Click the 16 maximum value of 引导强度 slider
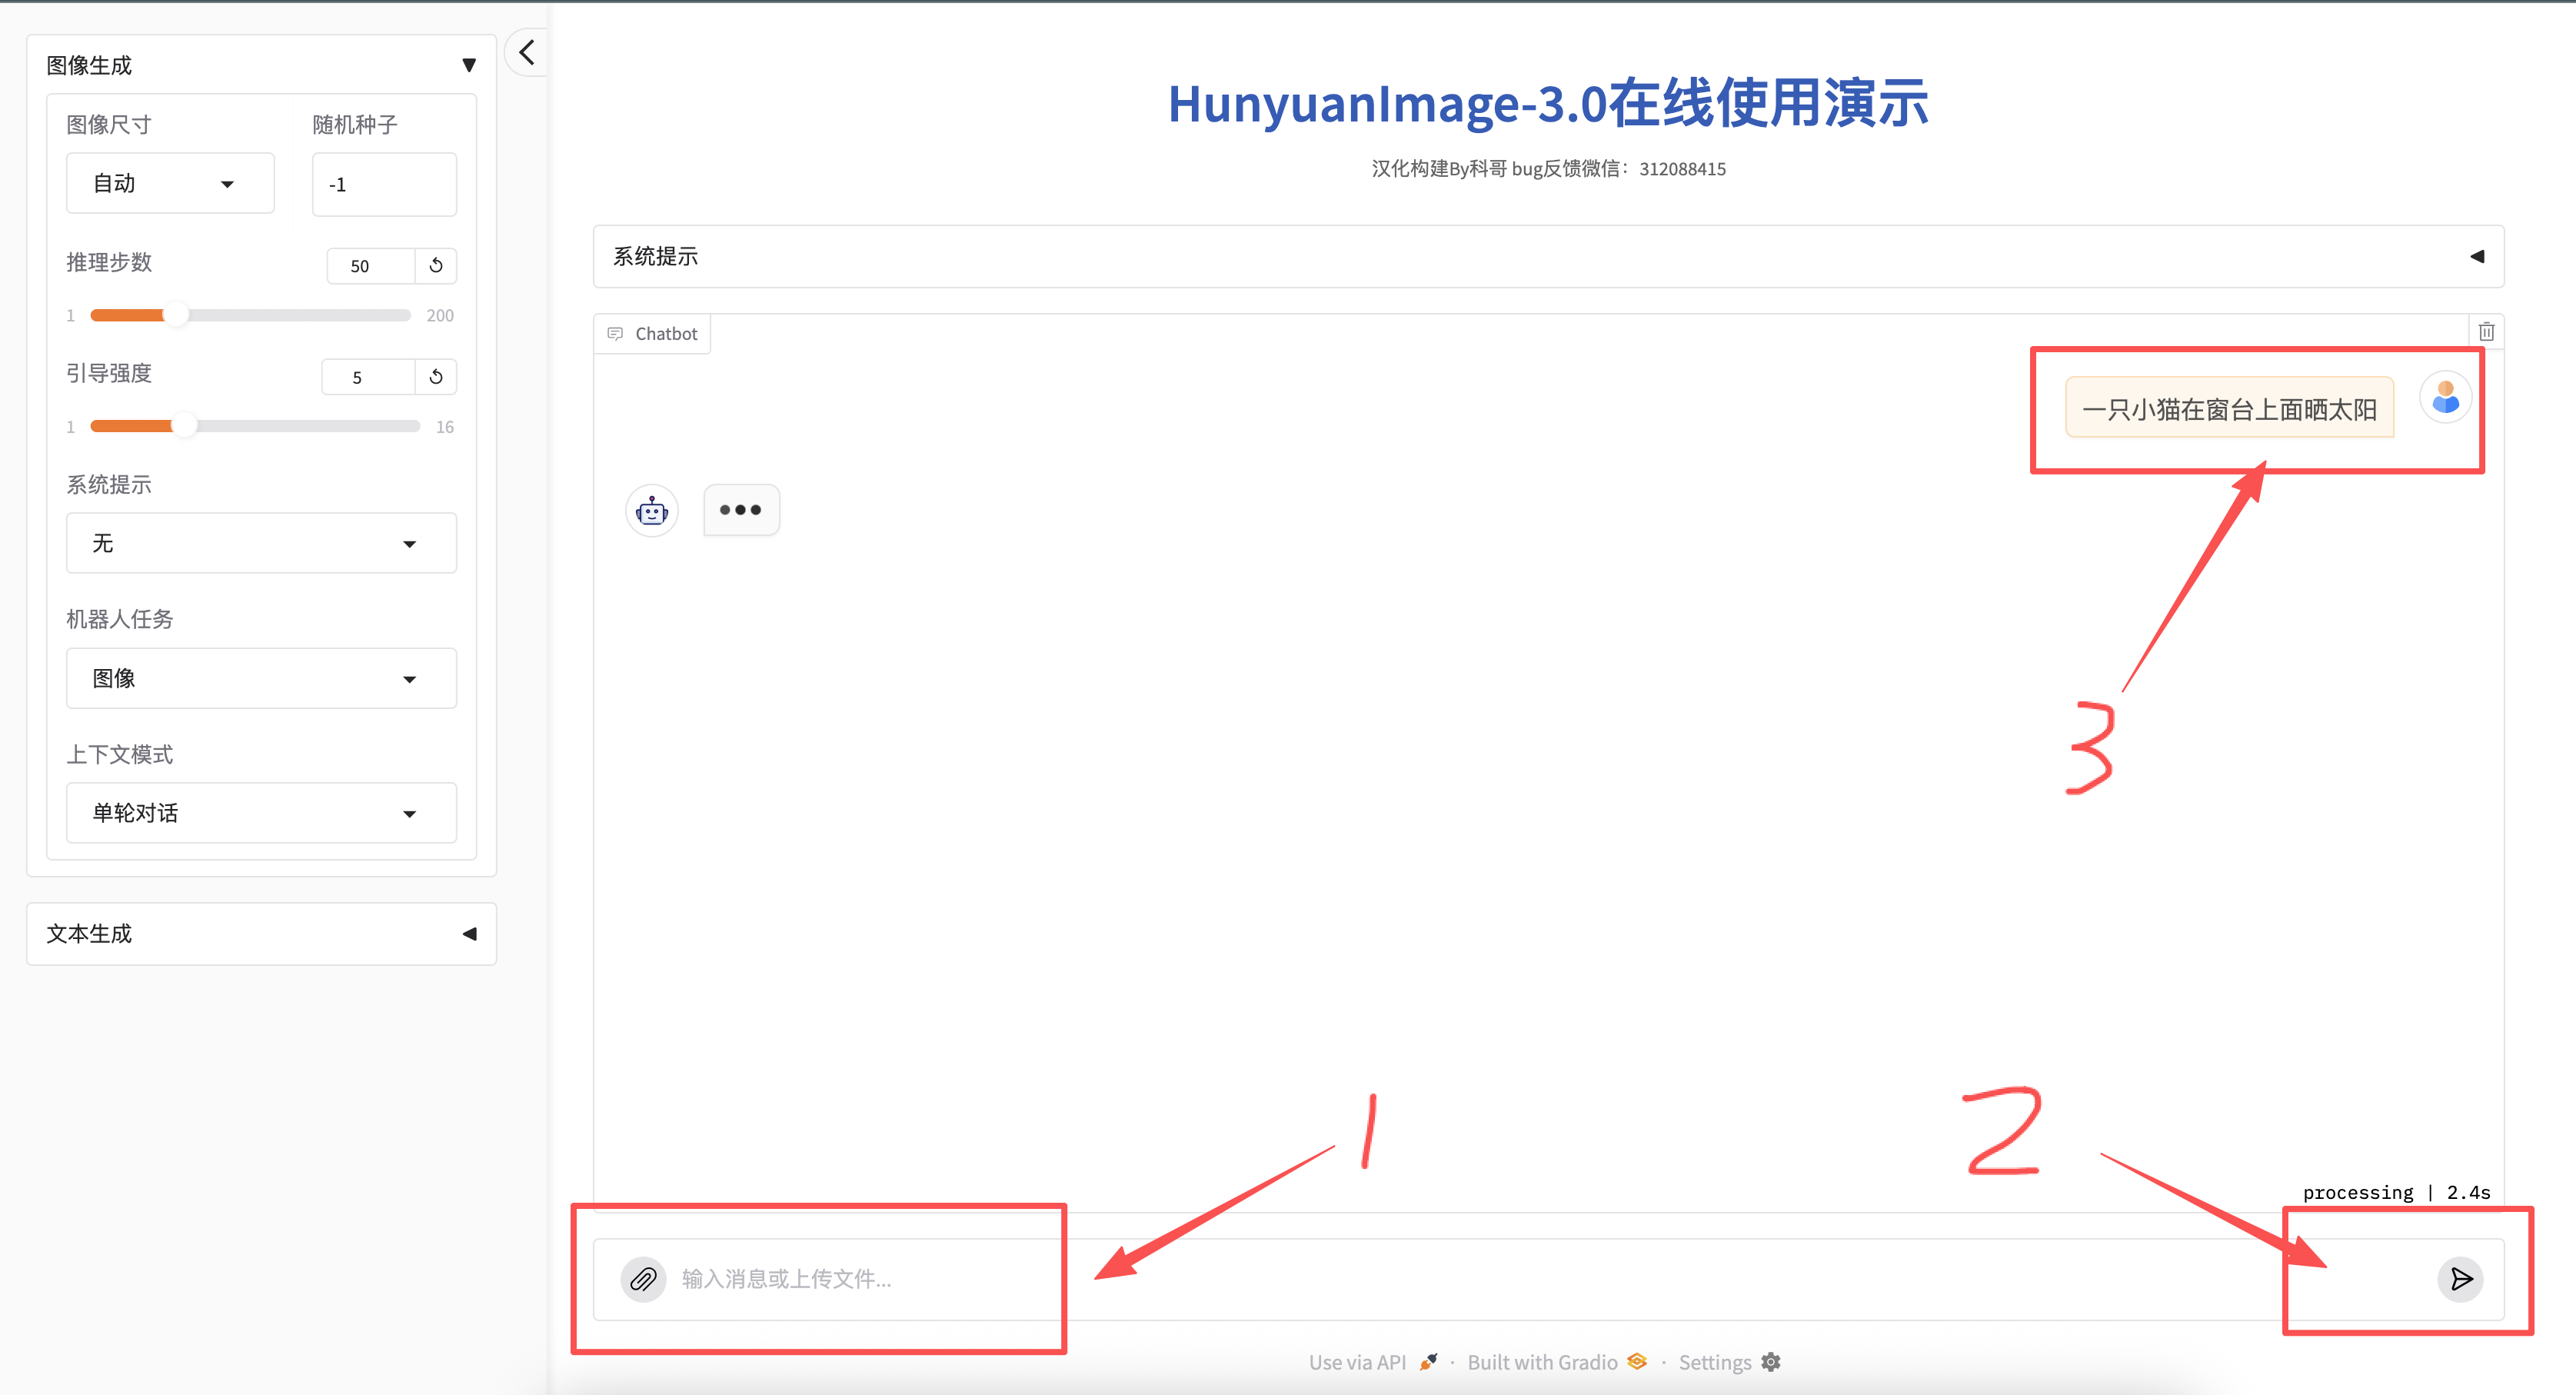Image resolution: width=2576 pixels, height=1395 pixels. (x=445, y=427)
